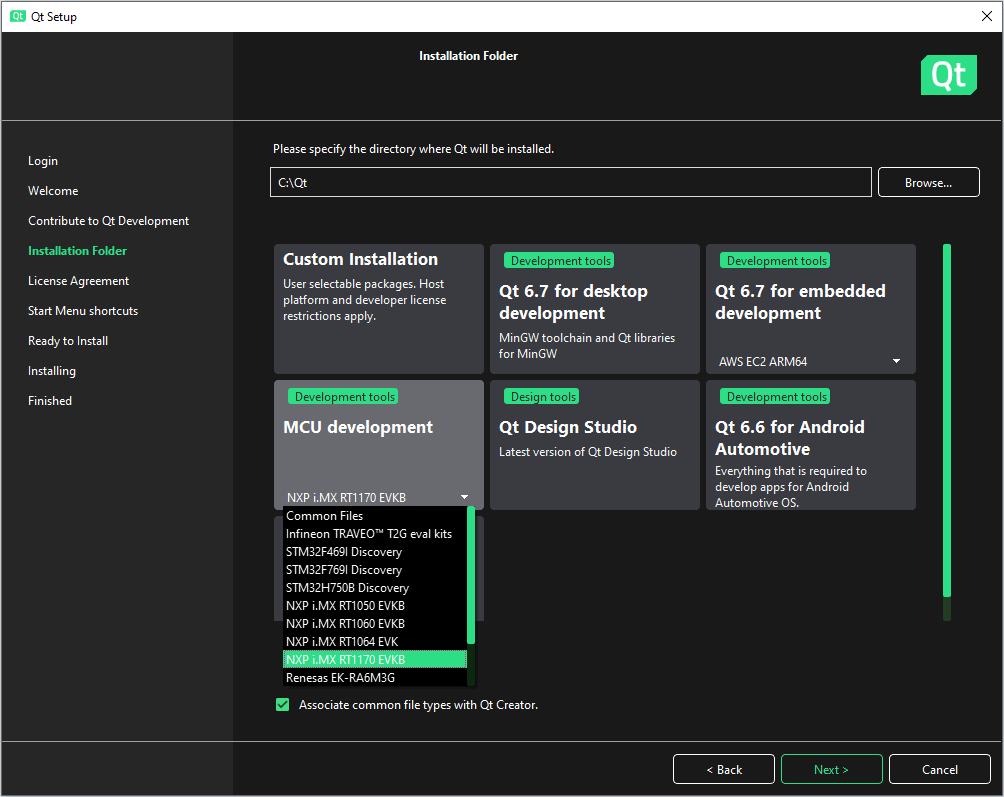
Task: Click the Qt logo in the top-right corner
Action: pyautogui.click(x=947, y=75)
